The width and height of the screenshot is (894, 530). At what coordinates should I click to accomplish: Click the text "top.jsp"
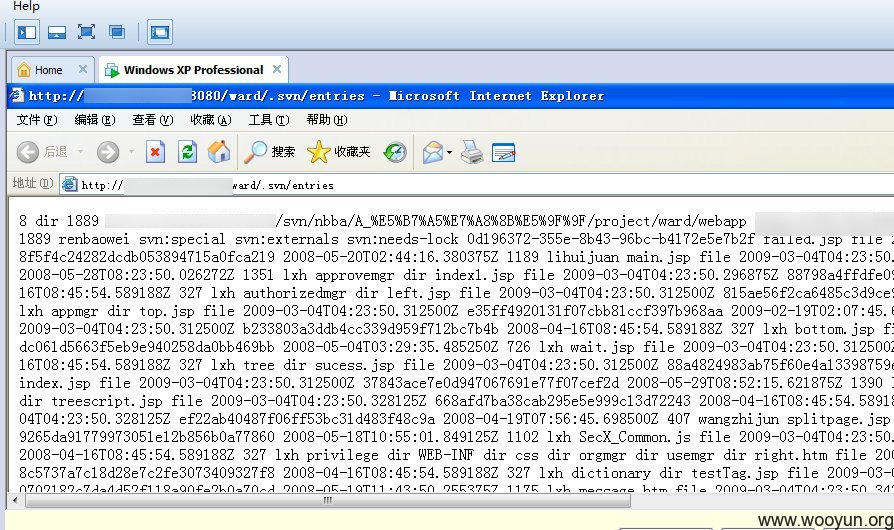click(x=166, y=311)
